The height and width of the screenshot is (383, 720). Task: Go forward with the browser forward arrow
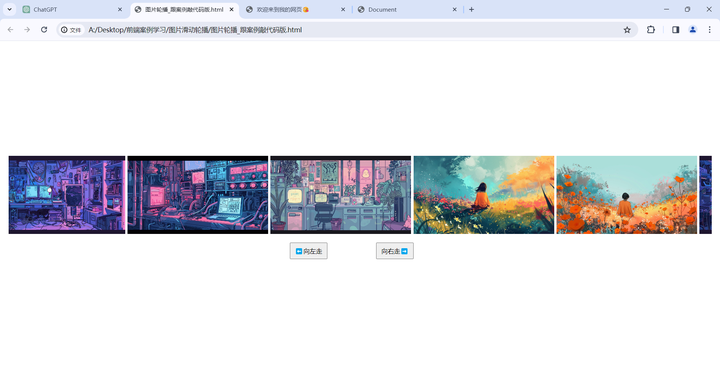pos(27,30)
